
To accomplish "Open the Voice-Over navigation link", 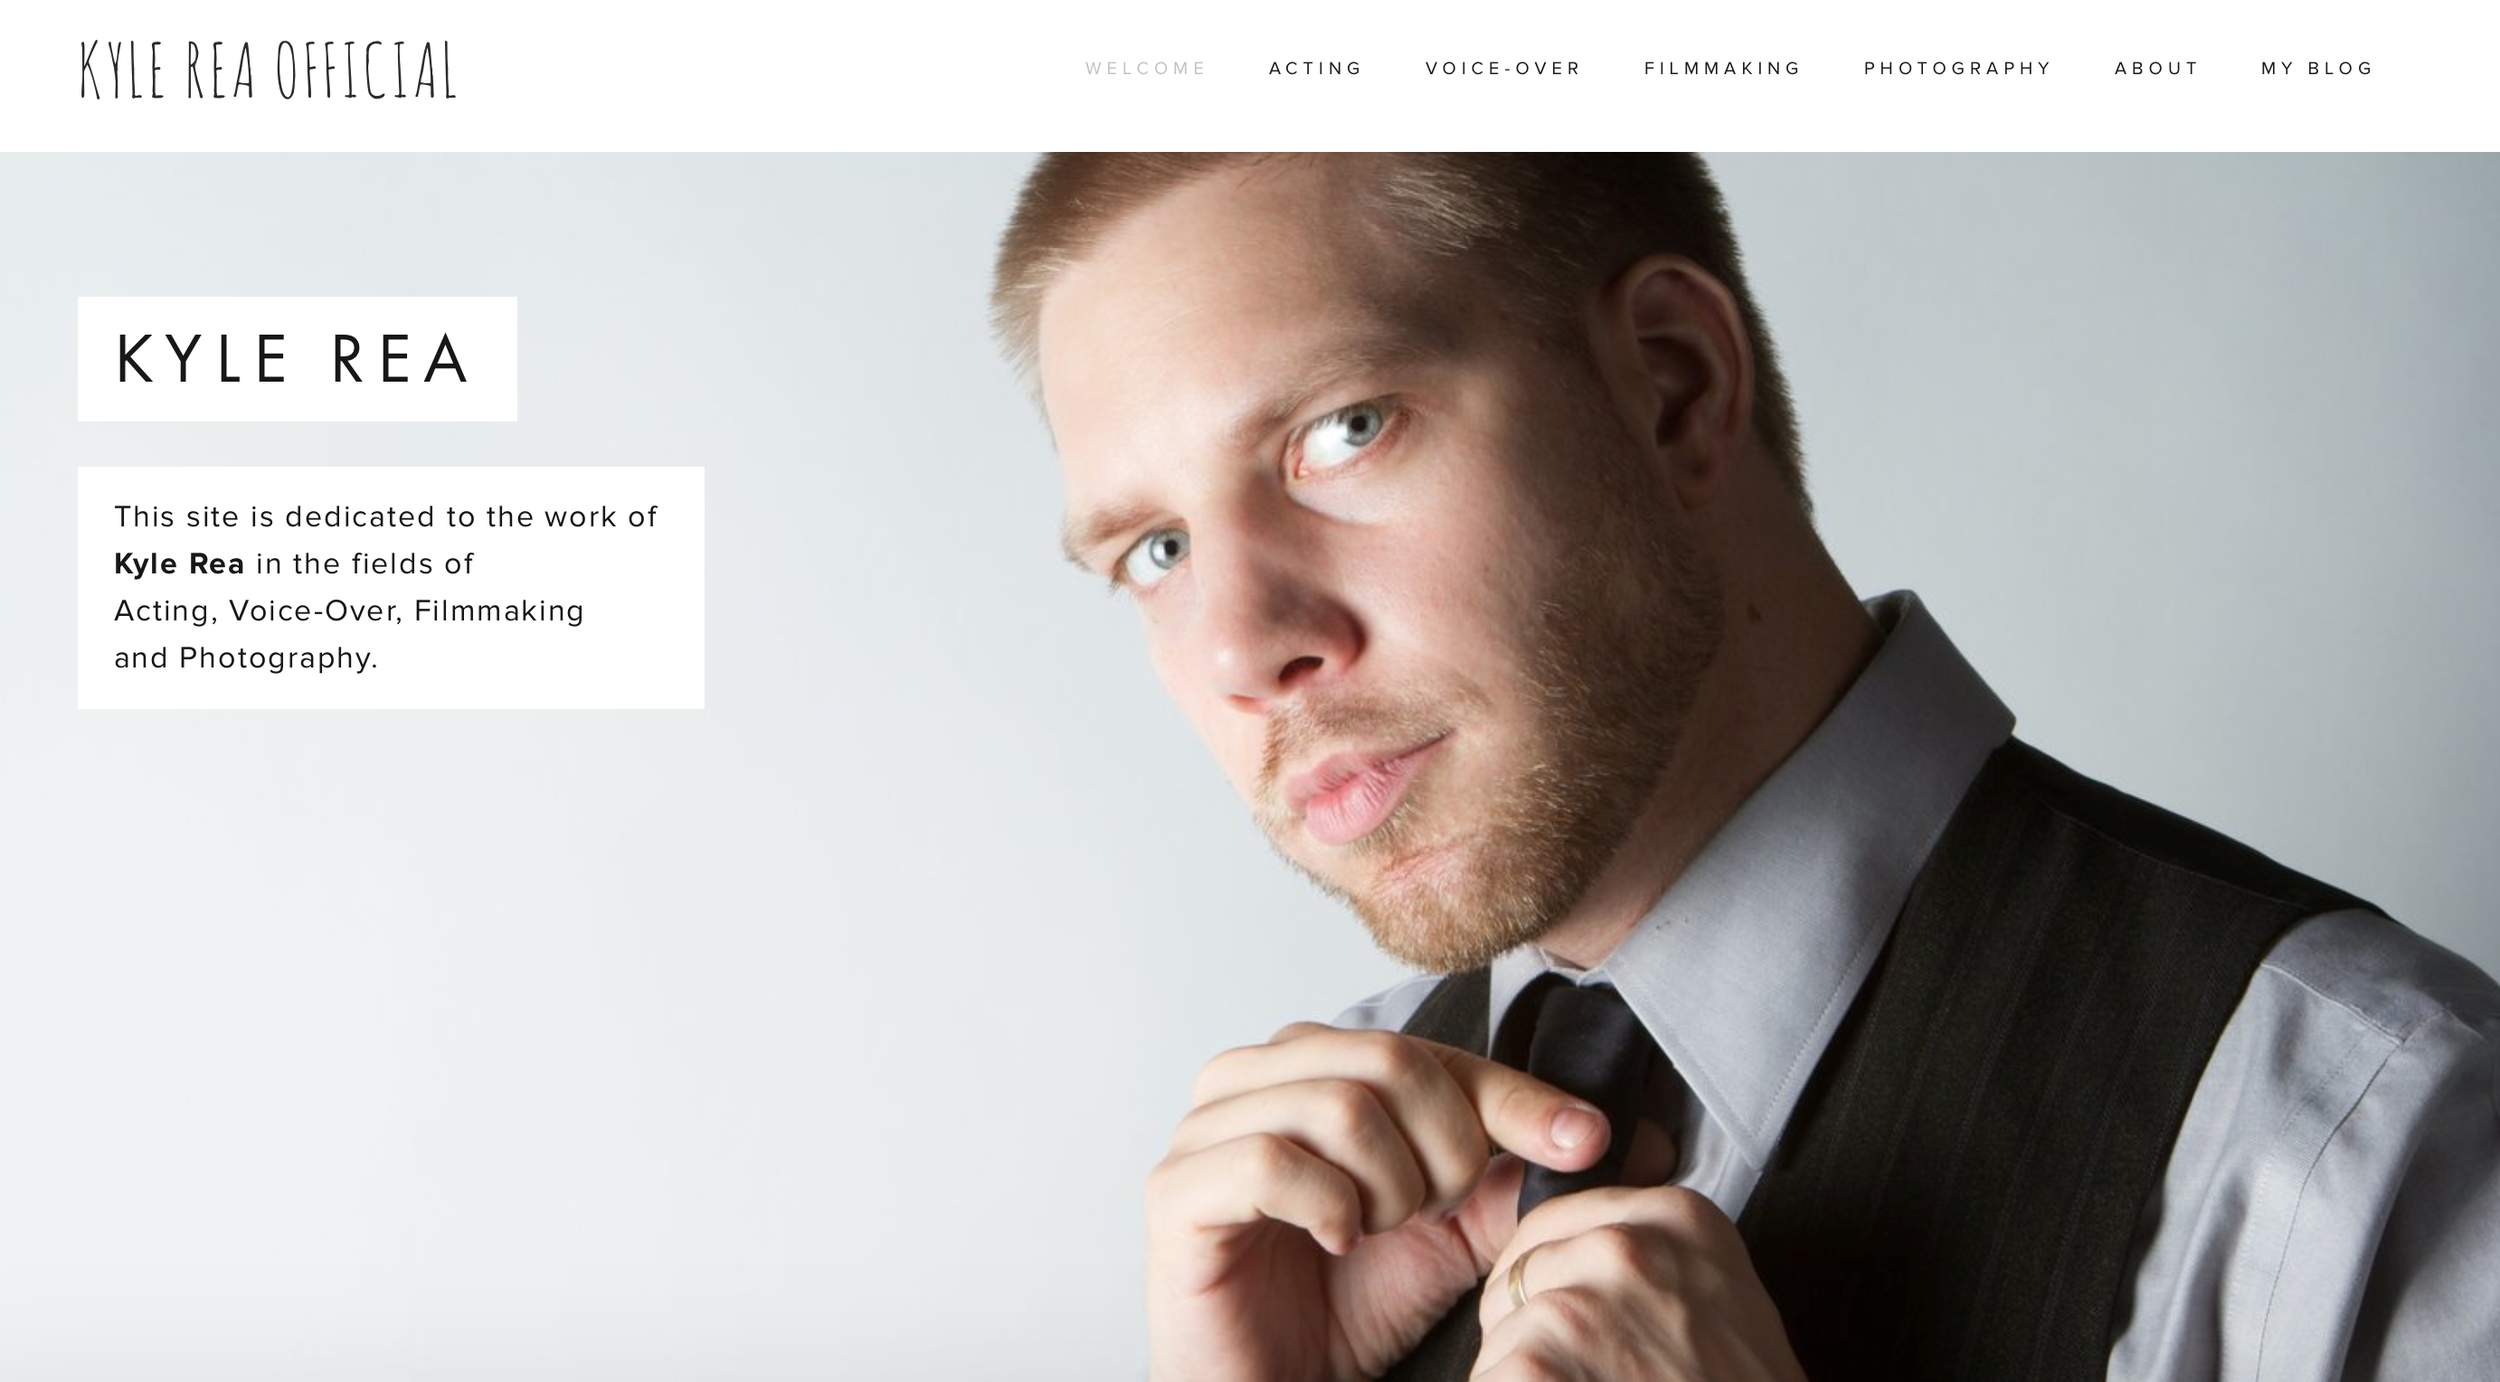I will click(x=1504, y=69).
